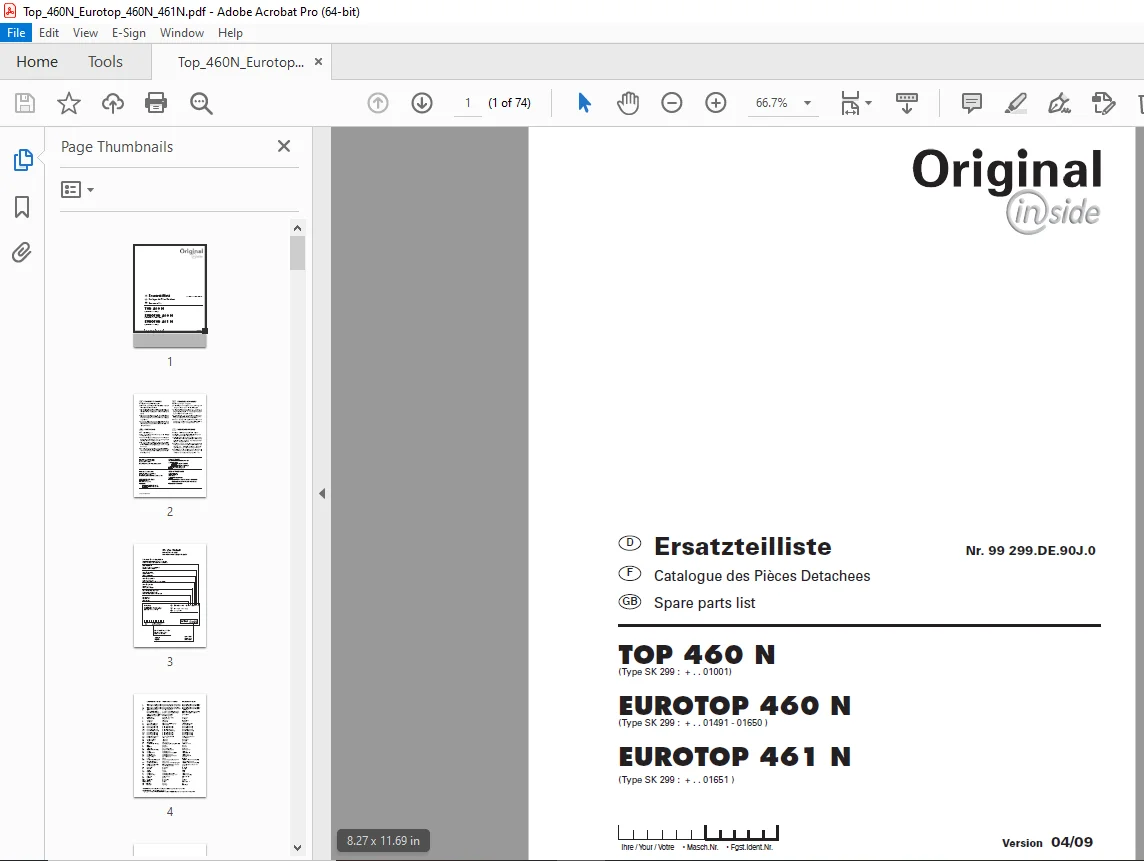Viewport: 1144px width, 861px height.
Task: Click the stamp tool icon
Action: tap(1103, 103)
